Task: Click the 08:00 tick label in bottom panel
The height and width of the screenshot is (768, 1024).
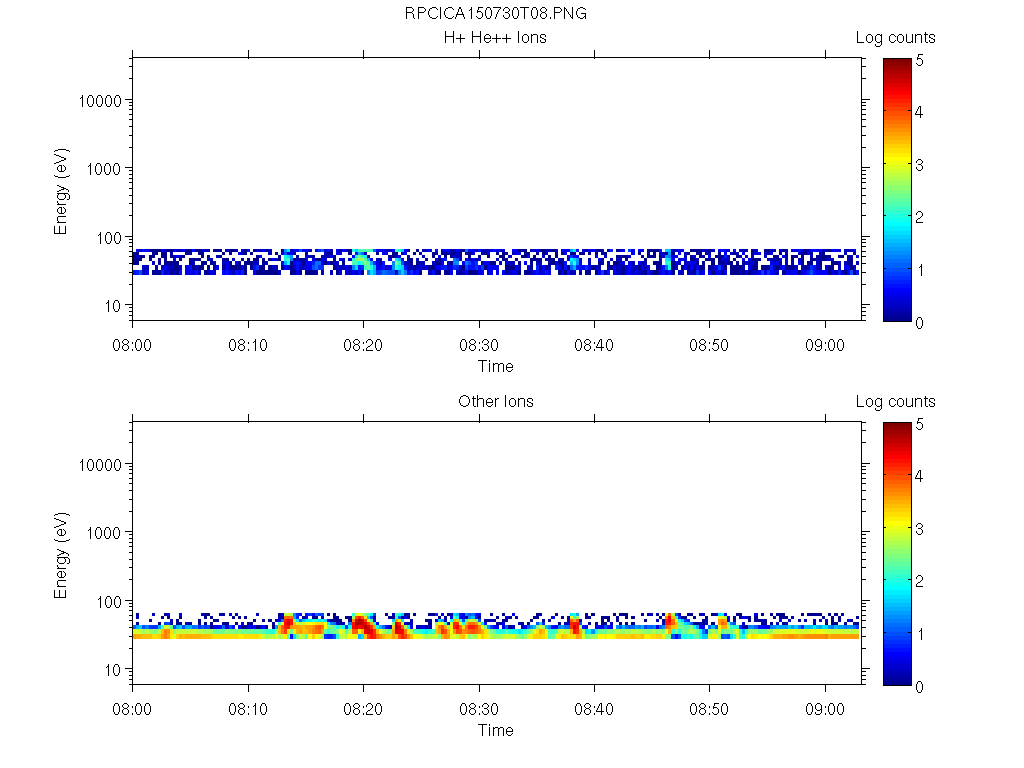Action: coord(132,709)
